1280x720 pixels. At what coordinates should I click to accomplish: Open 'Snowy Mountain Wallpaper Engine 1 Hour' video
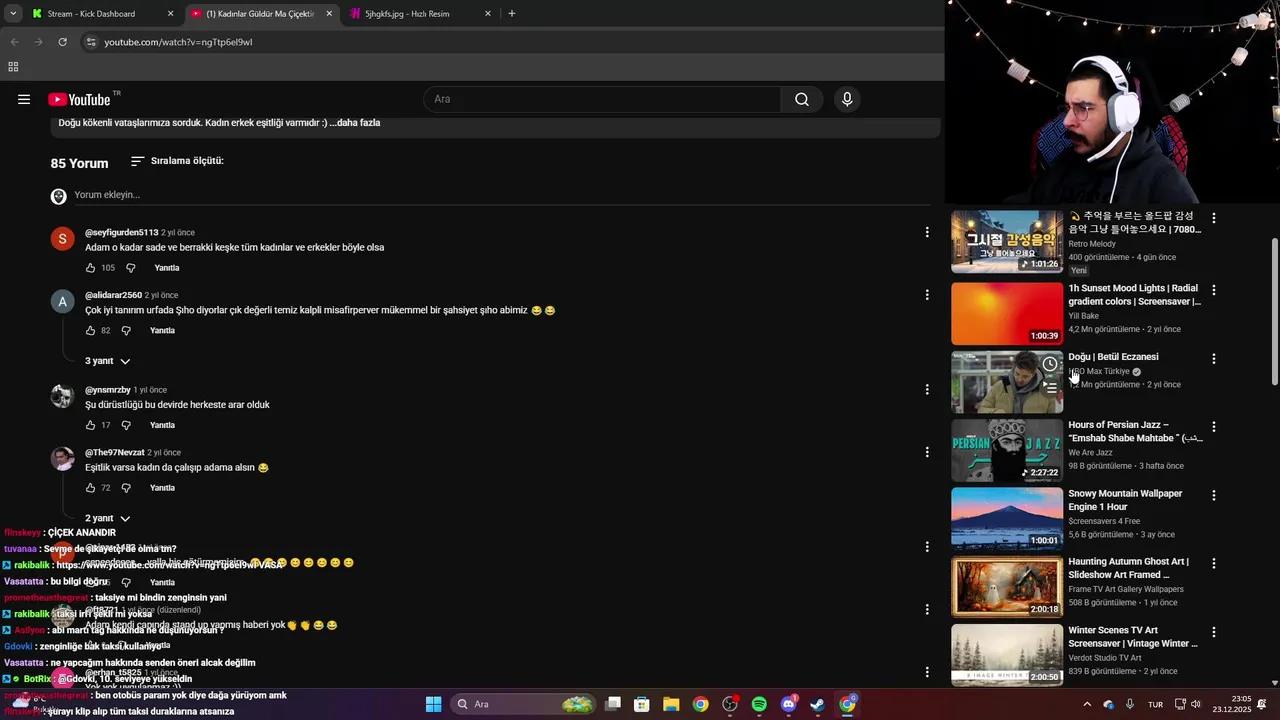(1007, 519)
